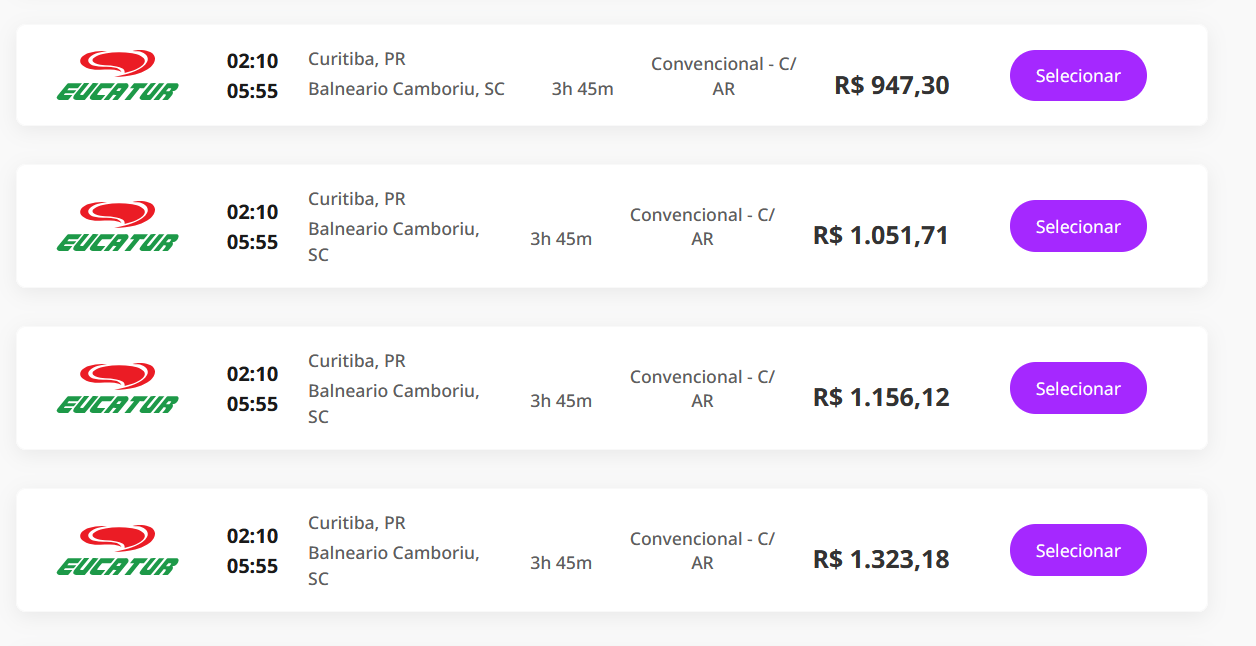Click the 05:55 arrival time on the R$ 1.051,71 trip
1256x646 pixels.
tap(252, 242)
